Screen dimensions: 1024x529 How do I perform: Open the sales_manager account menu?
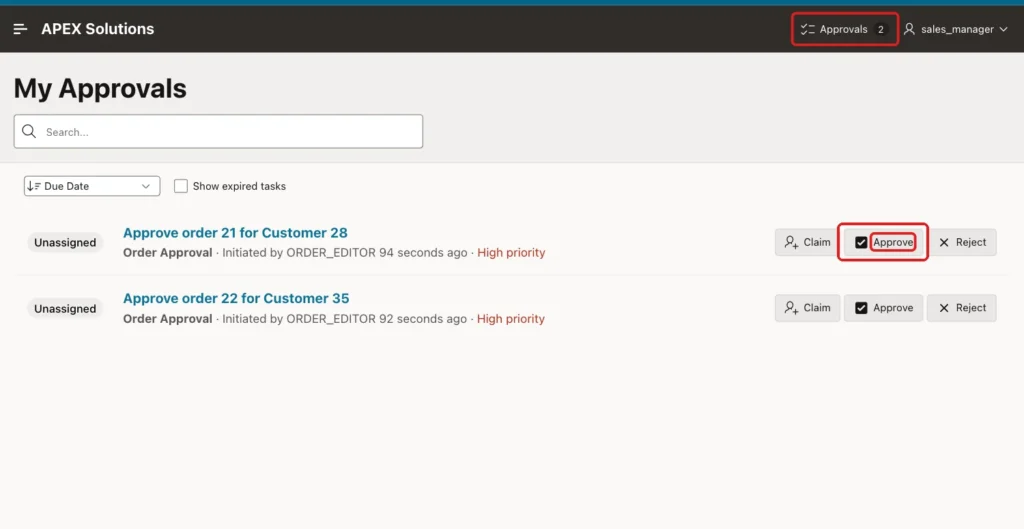955,29
